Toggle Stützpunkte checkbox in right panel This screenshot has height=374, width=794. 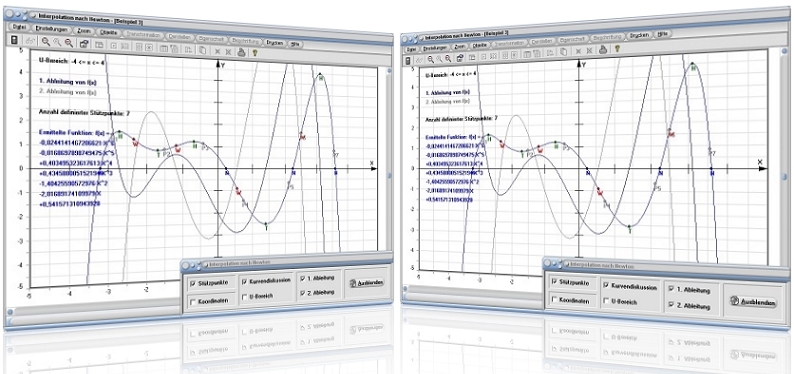[x=554, y=282]
